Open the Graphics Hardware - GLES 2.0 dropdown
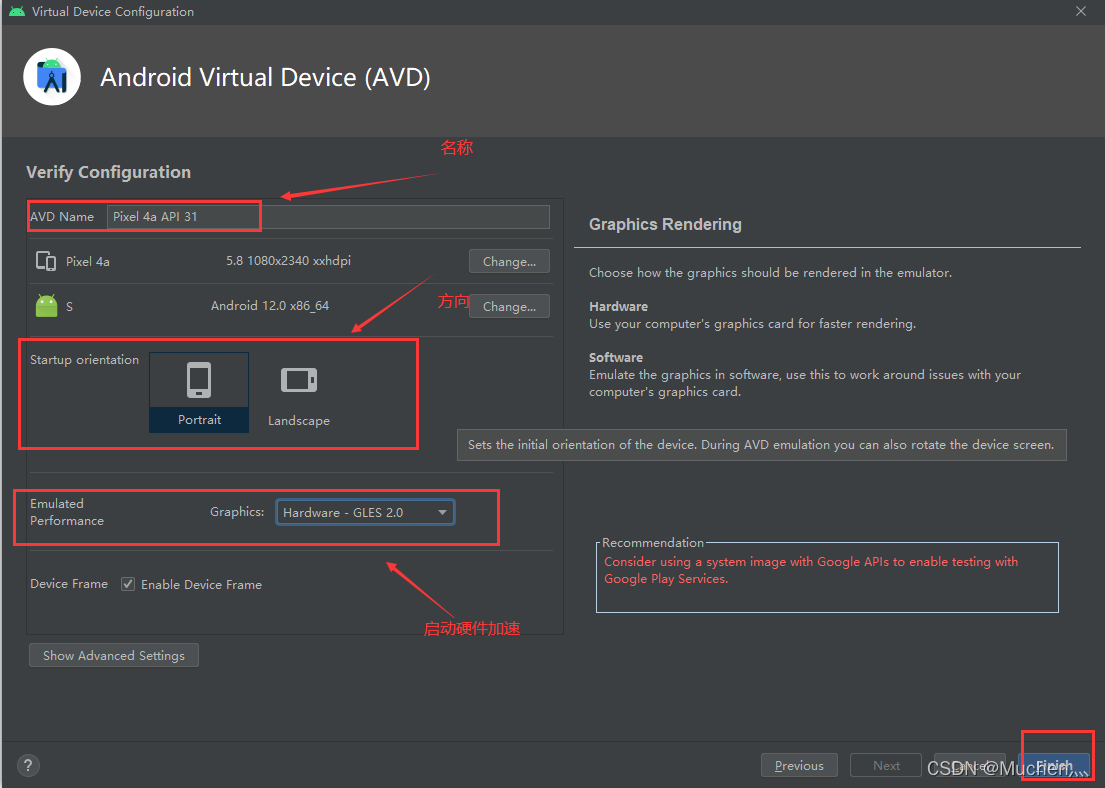 [x=365, y=512]
